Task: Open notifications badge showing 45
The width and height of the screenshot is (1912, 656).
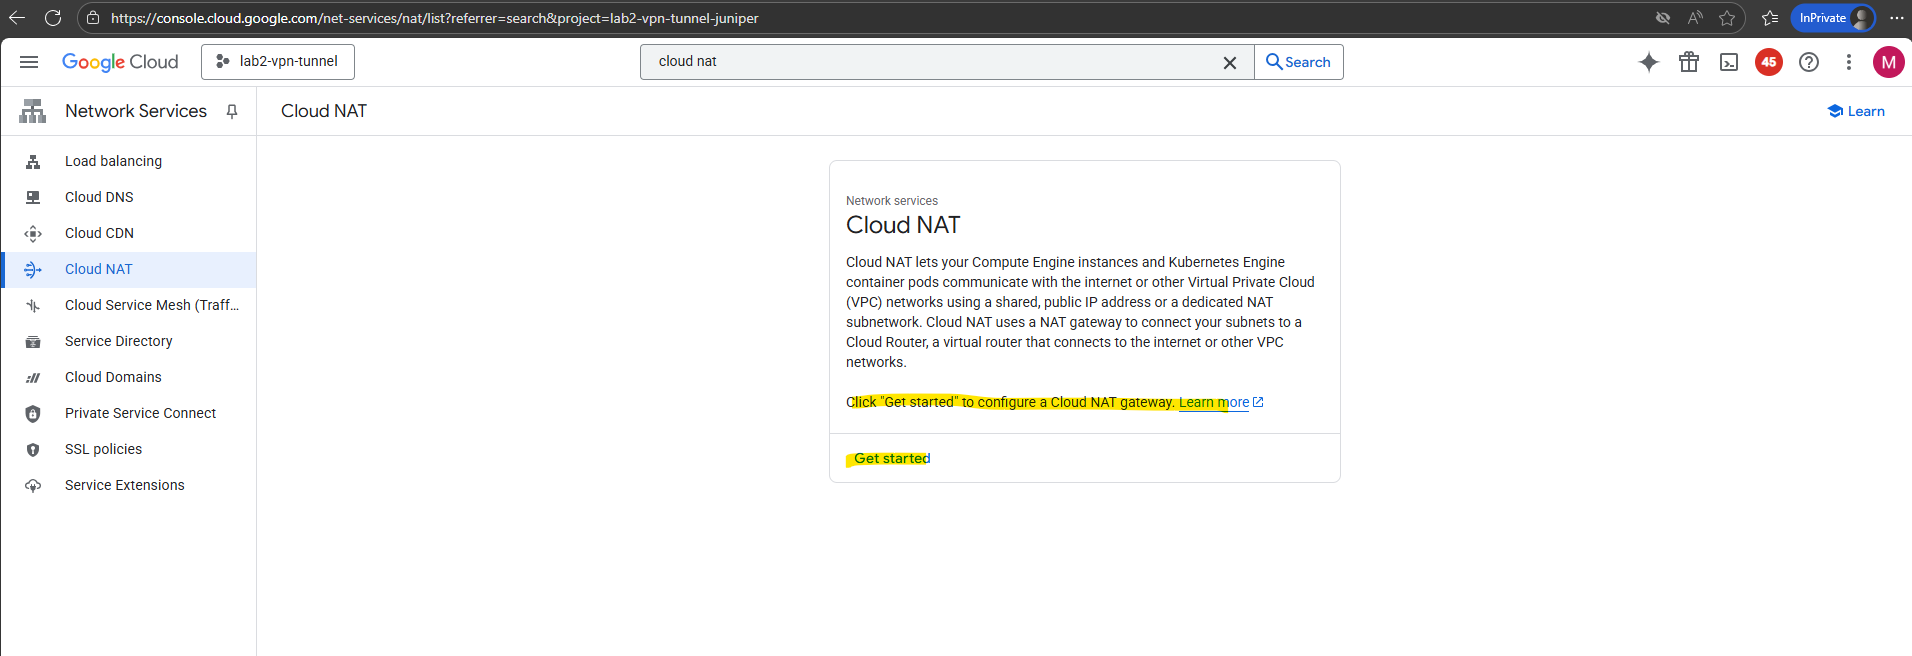Action: point(1769,62)
